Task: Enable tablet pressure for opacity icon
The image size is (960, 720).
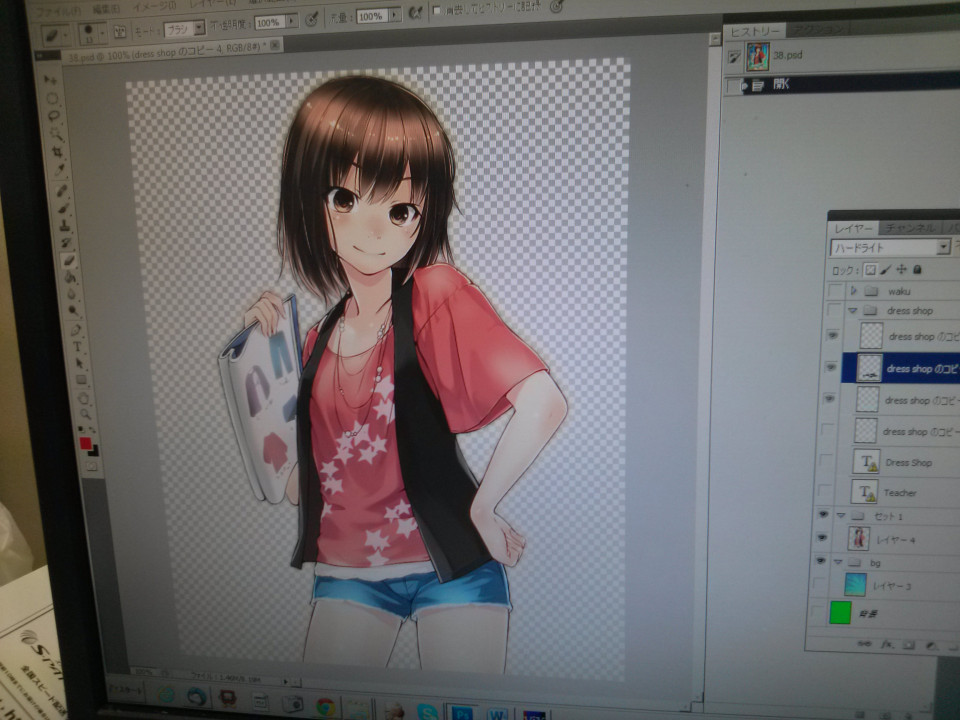Action: tap(311, 20)
